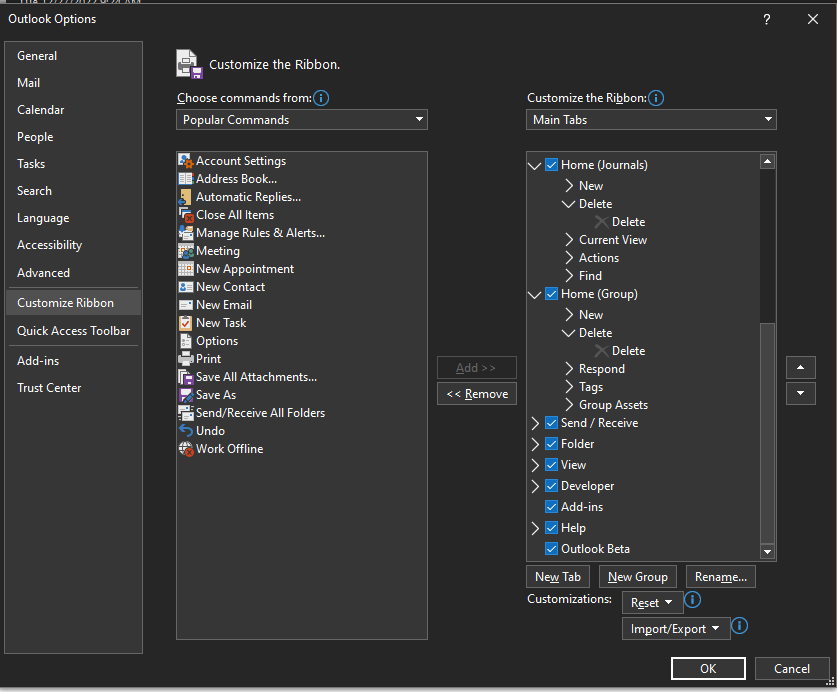
Task: Select the Address Book command
Action: point(234,178)
